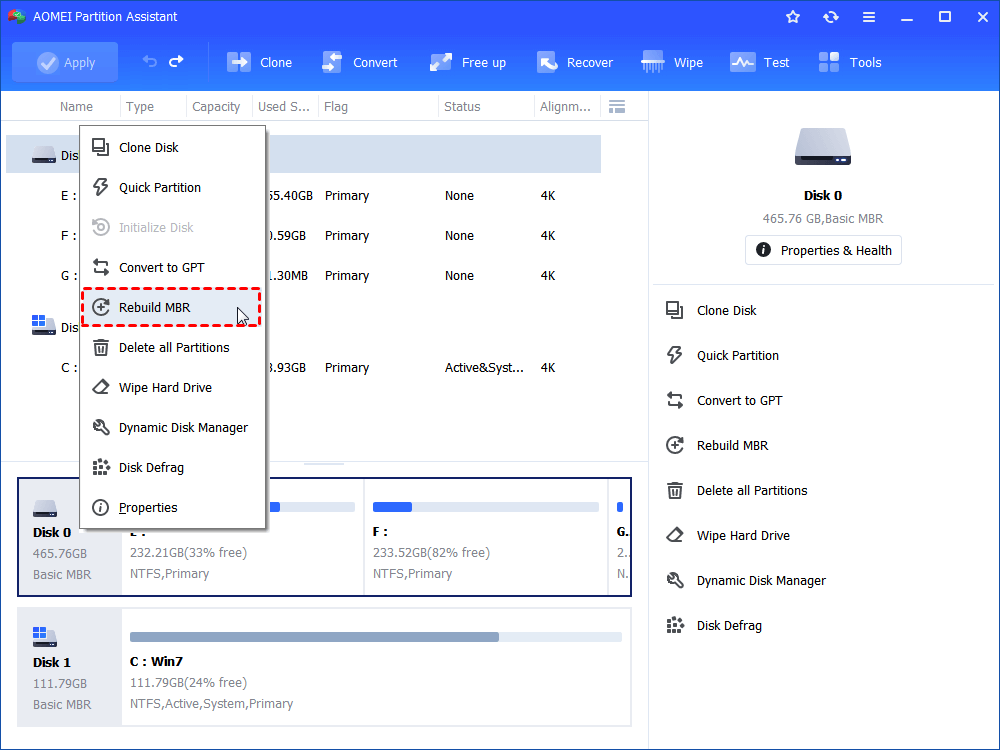Select Rebuild MBR in context menu
Screen dimensions: 1000x750
click(x=171, y=307)
